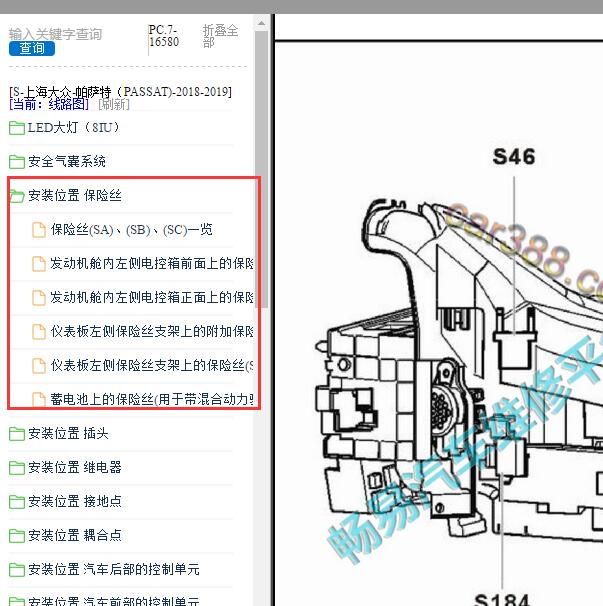Click document icon for 发动机舱内左侧电控箱前面上的保险
Screen dimensions: 603x606
coord(39,264)
